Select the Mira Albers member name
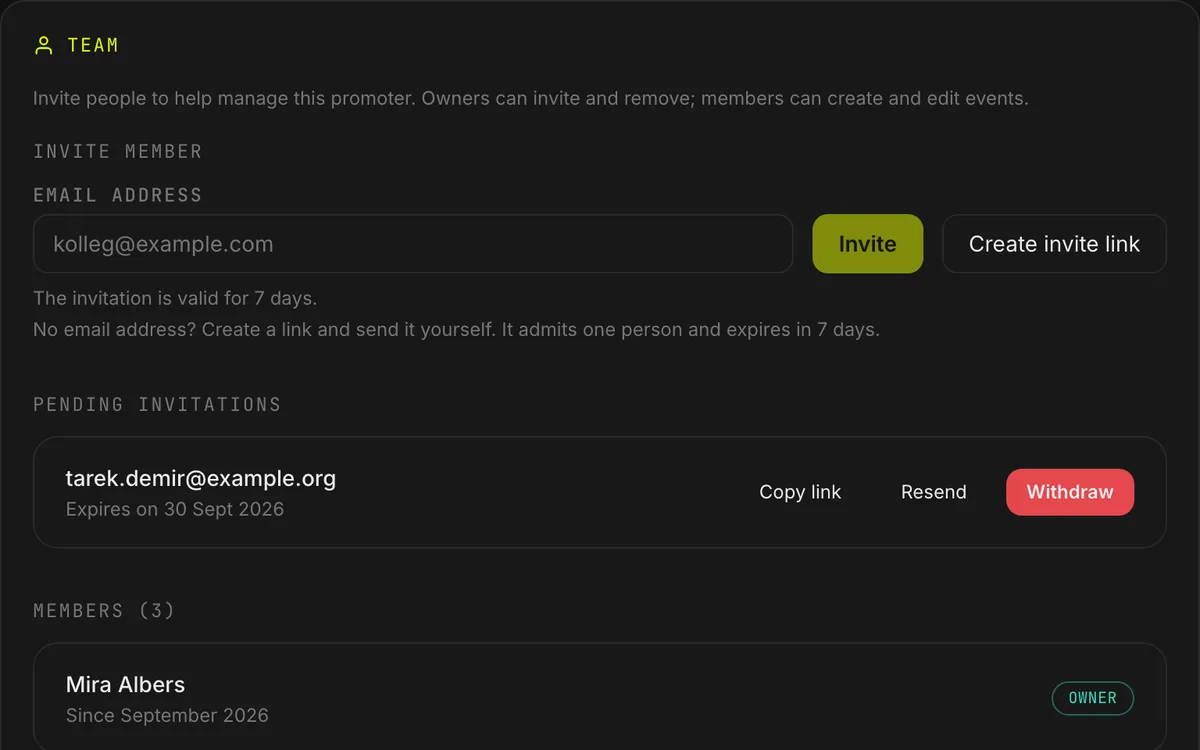 pos(125,685)
